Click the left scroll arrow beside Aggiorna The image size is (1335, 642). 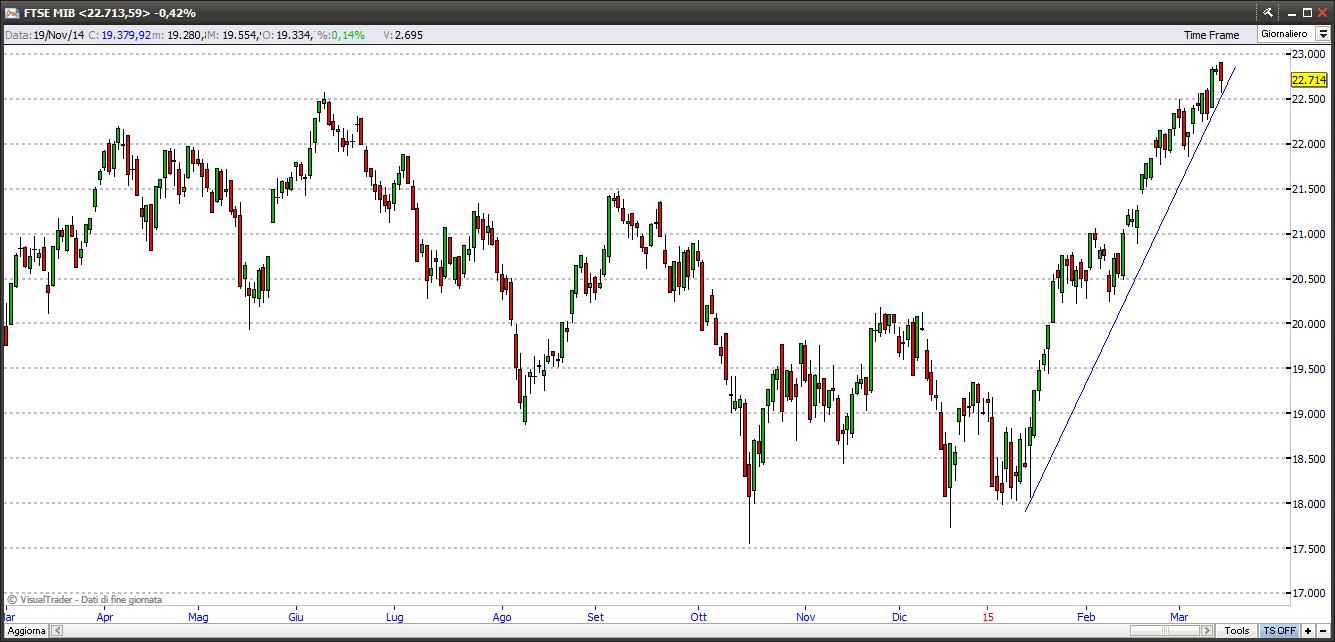57,631
